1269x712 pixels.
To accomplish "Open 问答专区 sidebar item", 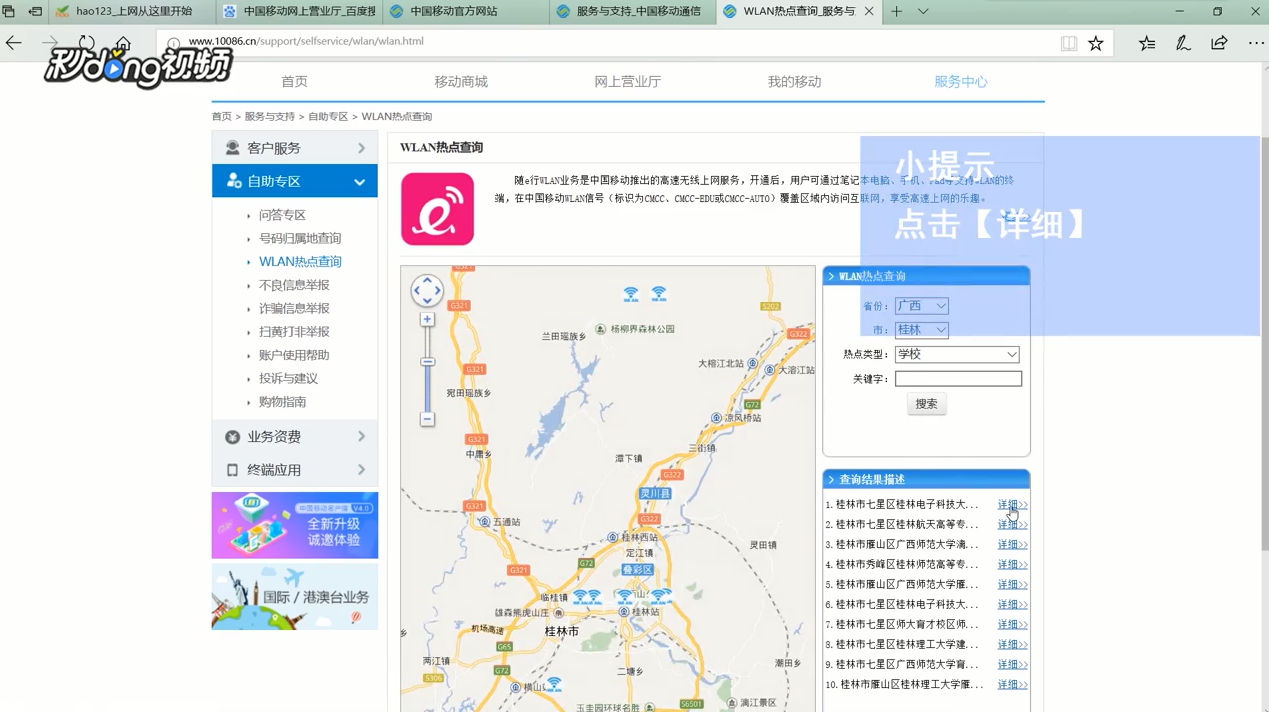I will point(282,215).
